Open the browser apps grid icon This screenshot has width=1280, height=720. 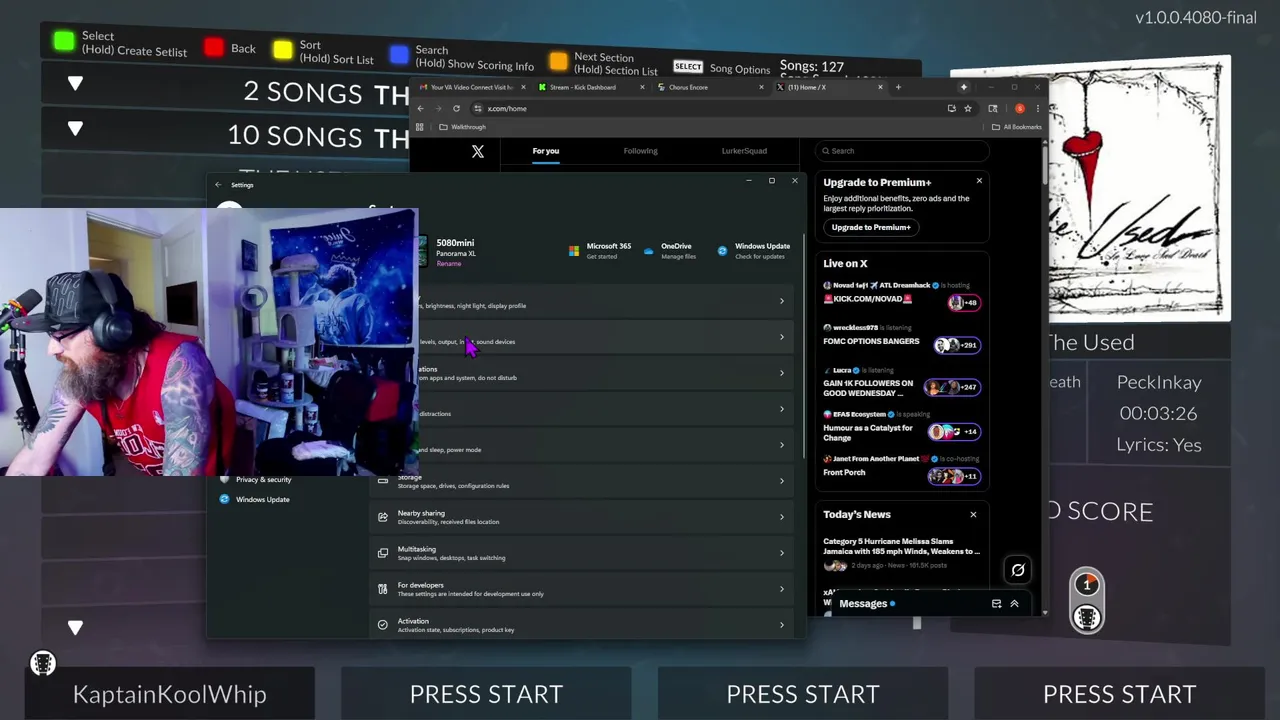point(419,127)
